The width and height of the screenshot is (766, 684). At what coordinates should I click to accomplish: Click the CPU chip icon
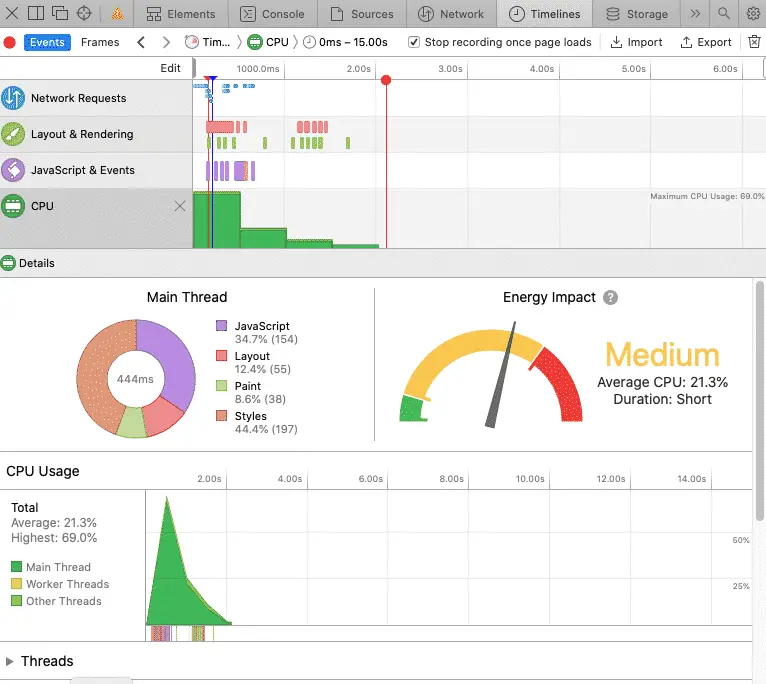click(x=13, y=206)
